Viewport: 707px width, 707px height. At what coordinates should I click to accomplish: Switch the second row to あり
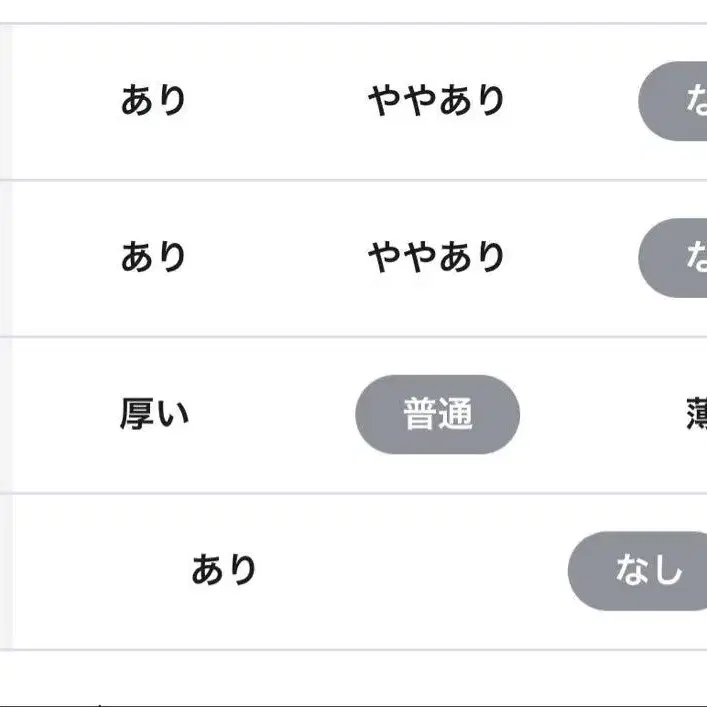153,258
